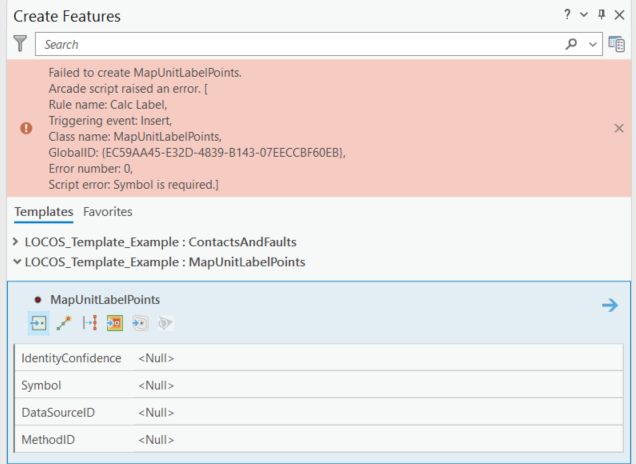Click the IdentityConfidence field label
The height and width of the screenshot is (464, 636).
(x=71, y=358)
